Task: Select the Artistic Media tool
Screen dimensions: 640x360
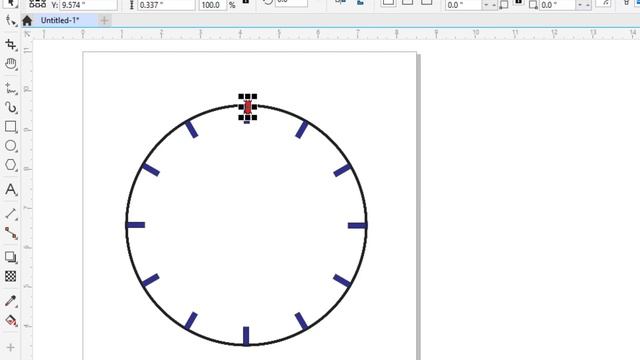Action: 11,107
